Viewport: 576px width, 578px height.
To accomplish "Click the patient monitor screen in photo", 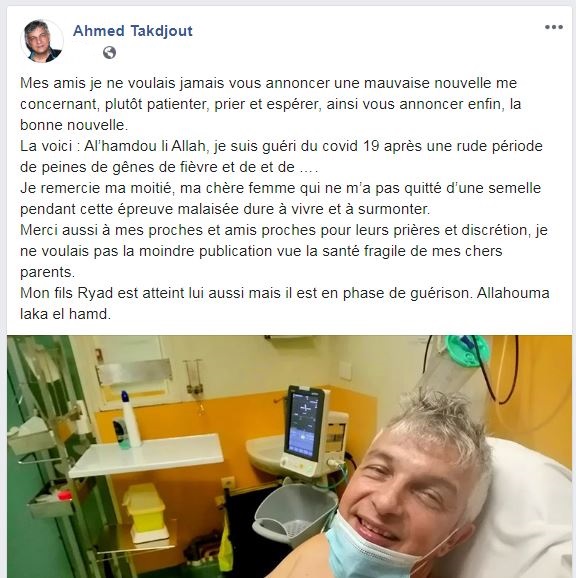I will click(x=304, y=424).
